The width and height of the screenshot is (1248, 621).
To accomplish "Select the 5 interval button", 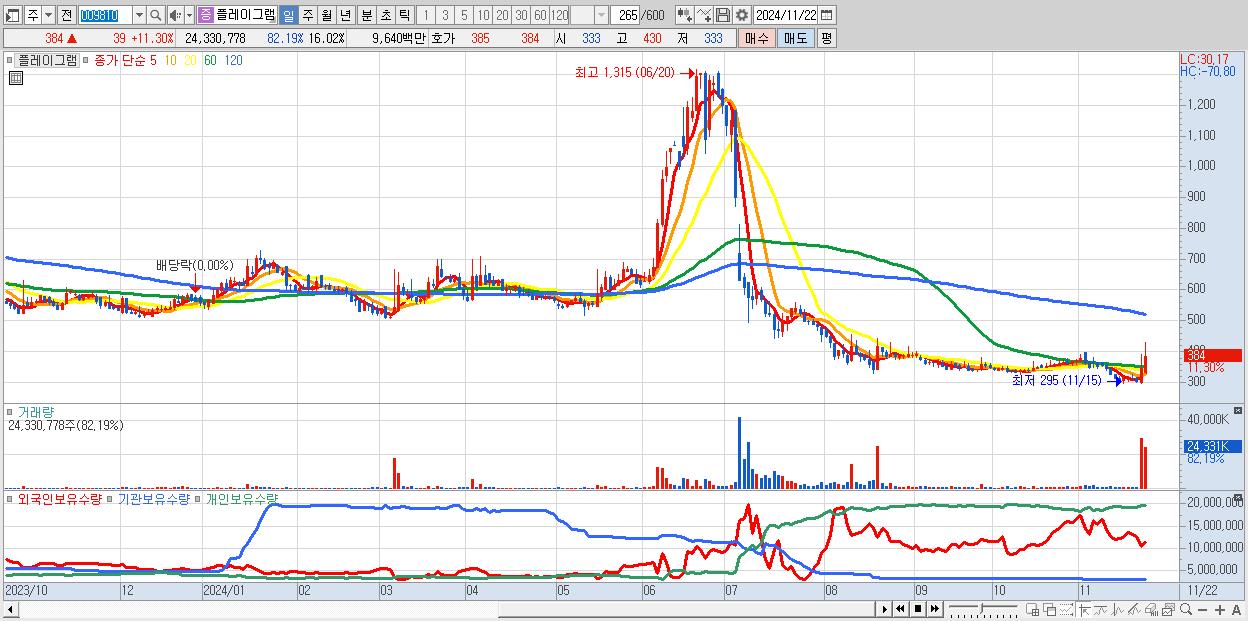I will tap(464, 15).
